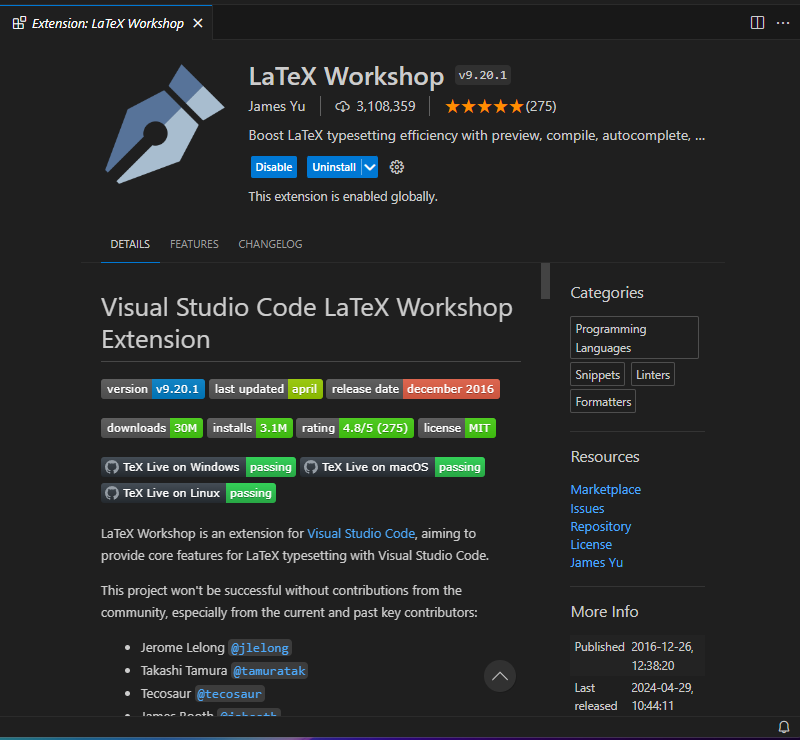Click the notifications bell icon
This screenshot has width=800, height=740.
(784, 727)
